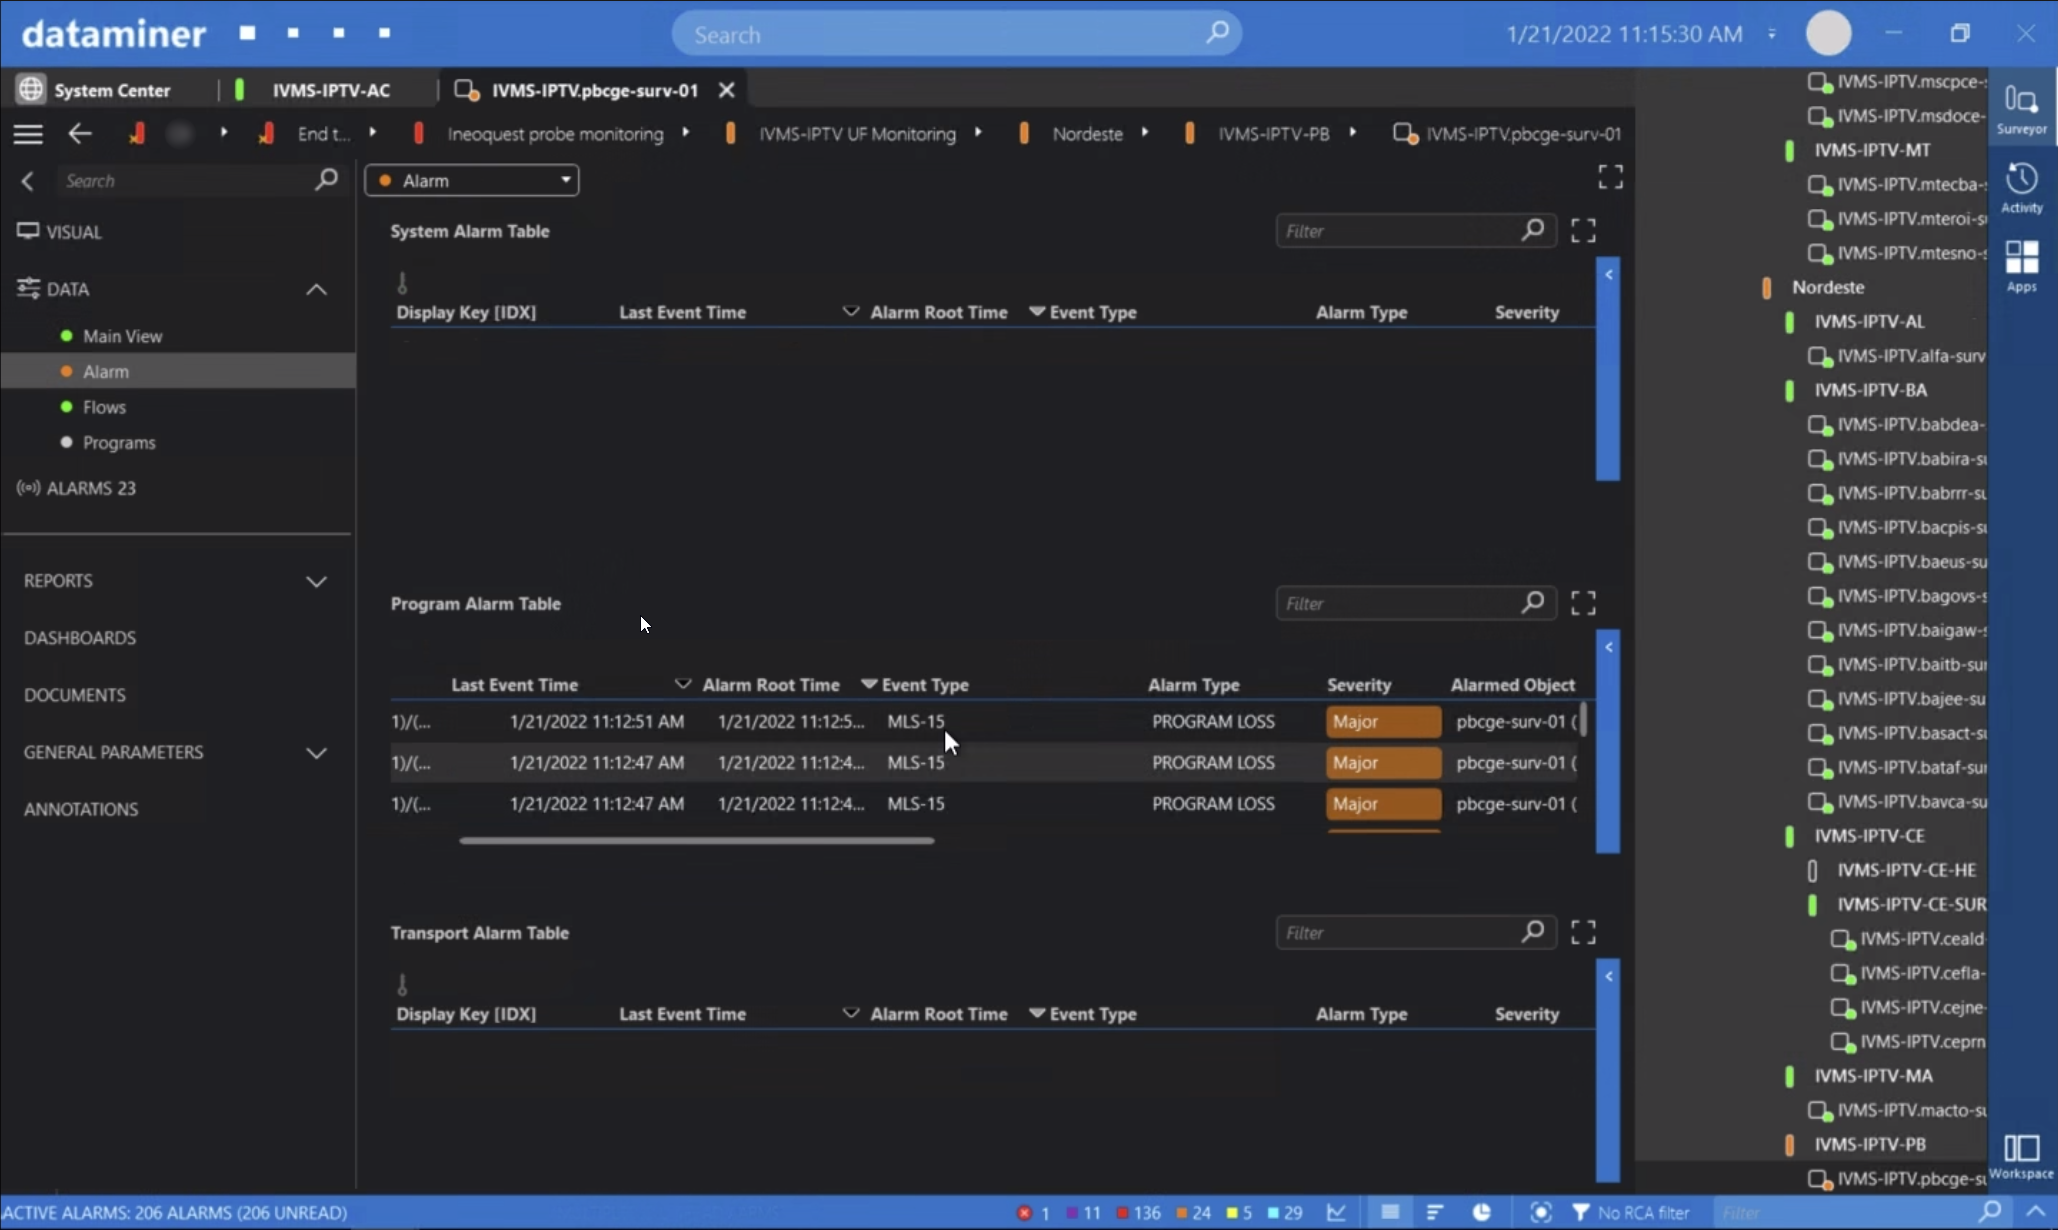The width and height of the screenshot is (2058, 1230).
Task: Open the VISUAL section
Action: 60,232
